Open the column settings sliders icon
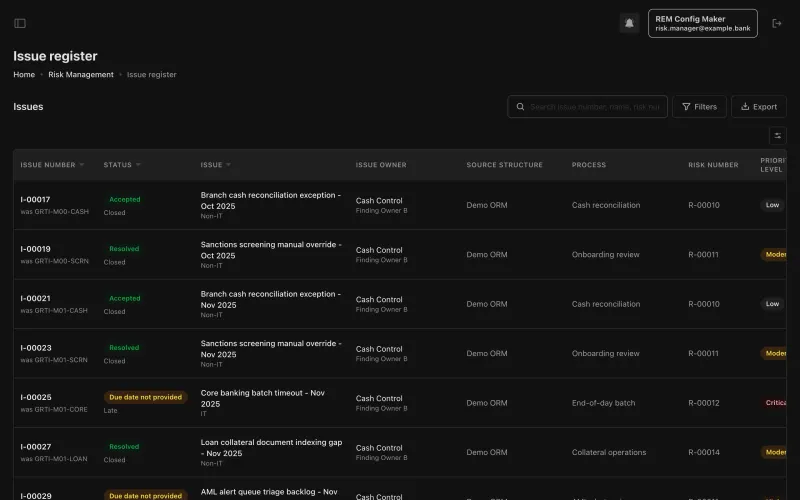Screen dimensions: 800x500 777,136
